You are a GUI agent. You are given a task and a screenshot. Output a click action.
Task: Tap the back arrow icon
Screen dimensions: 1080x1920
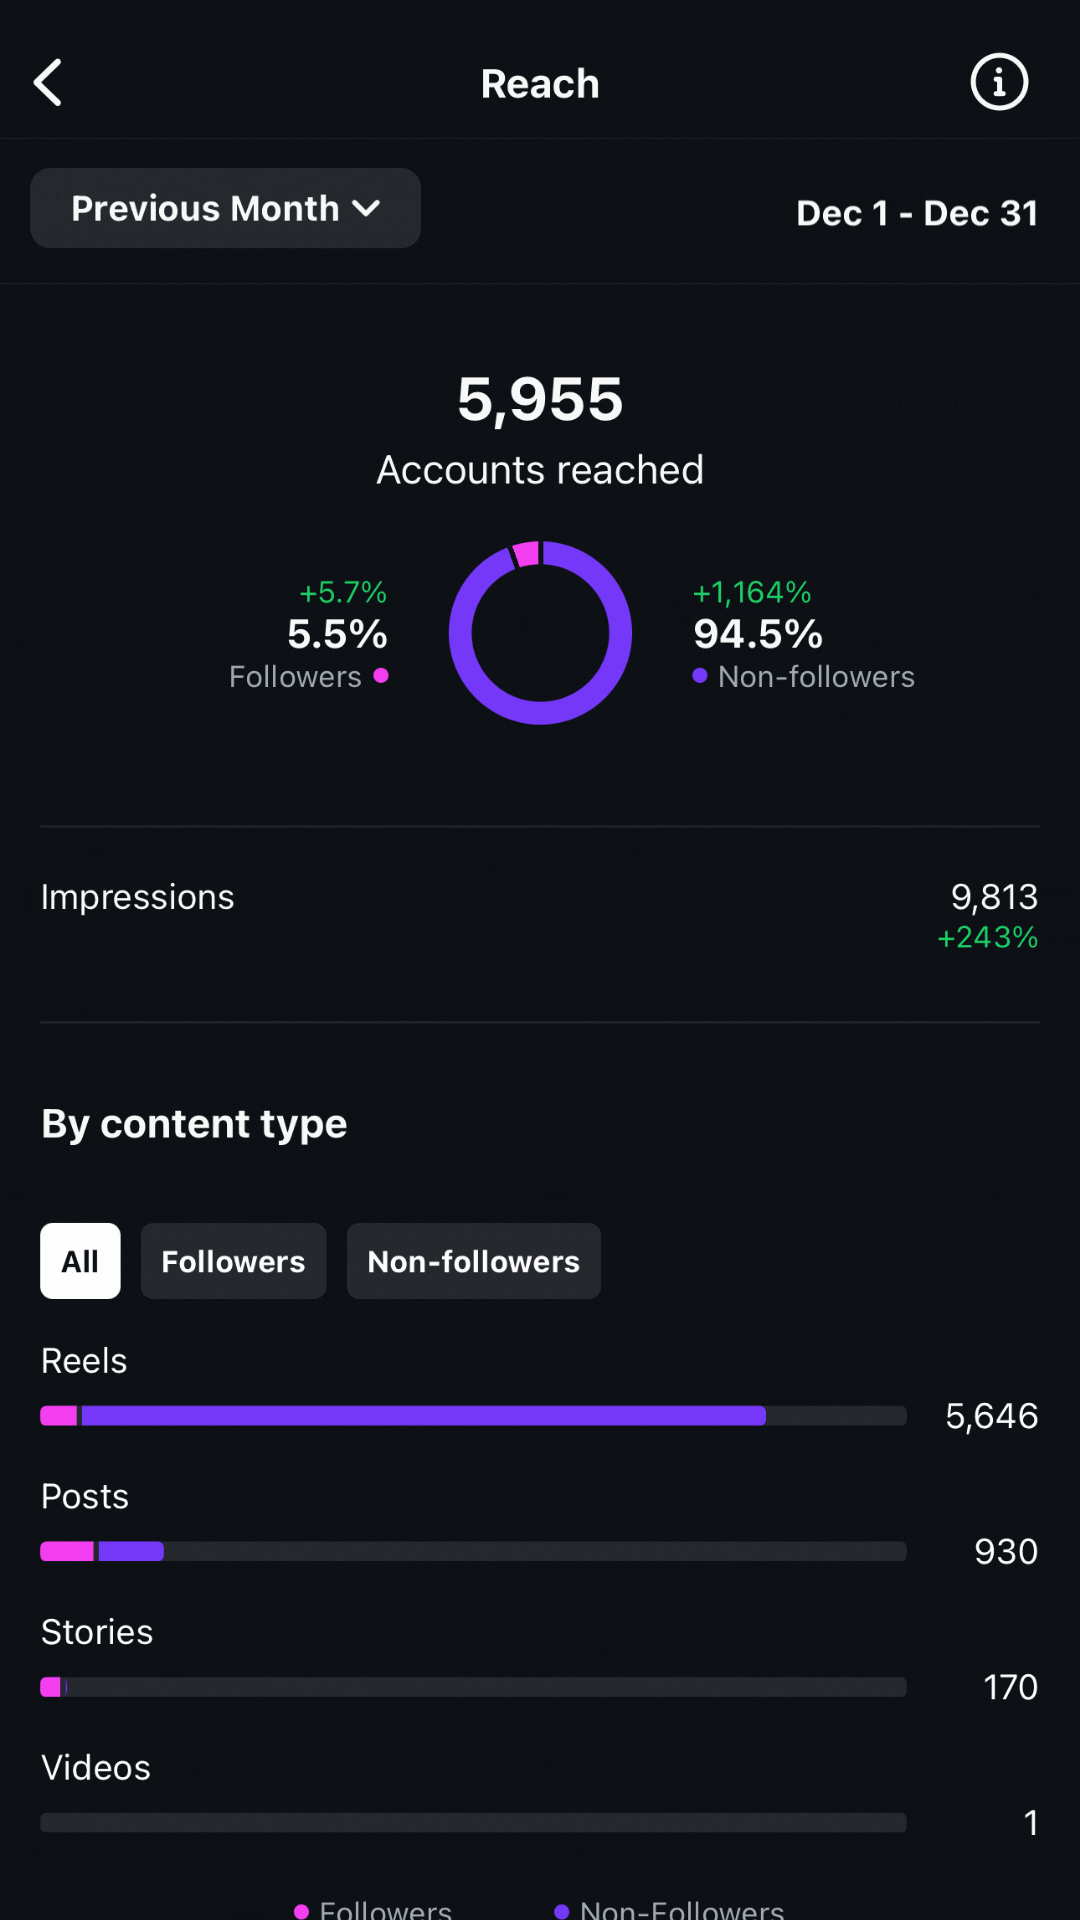[48, 82]
